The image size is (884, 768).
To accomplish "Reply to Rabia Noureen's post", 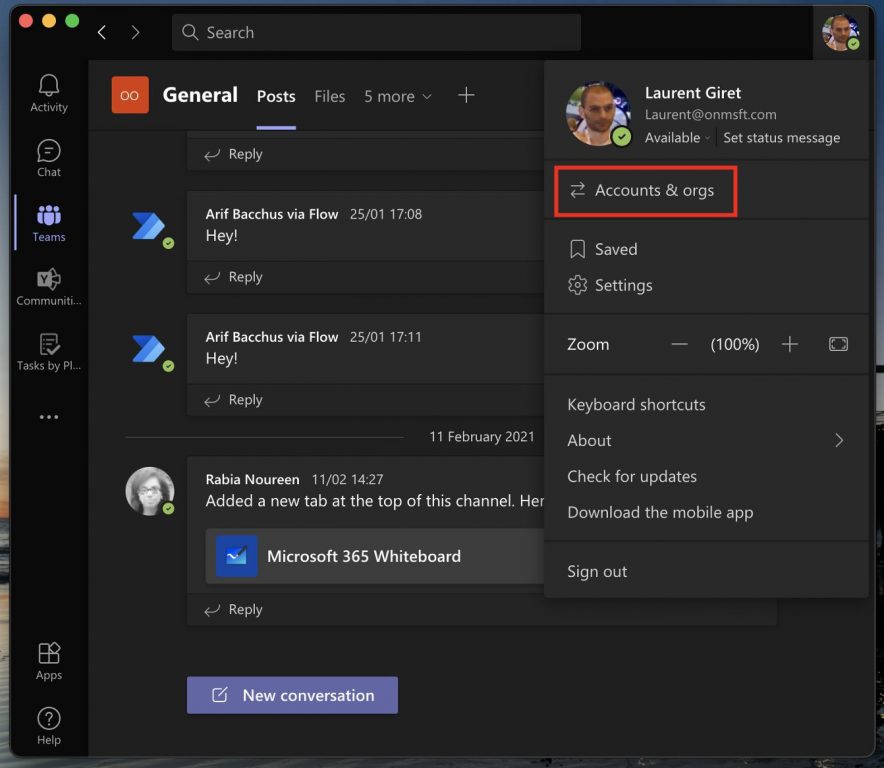I will [233, 610].
